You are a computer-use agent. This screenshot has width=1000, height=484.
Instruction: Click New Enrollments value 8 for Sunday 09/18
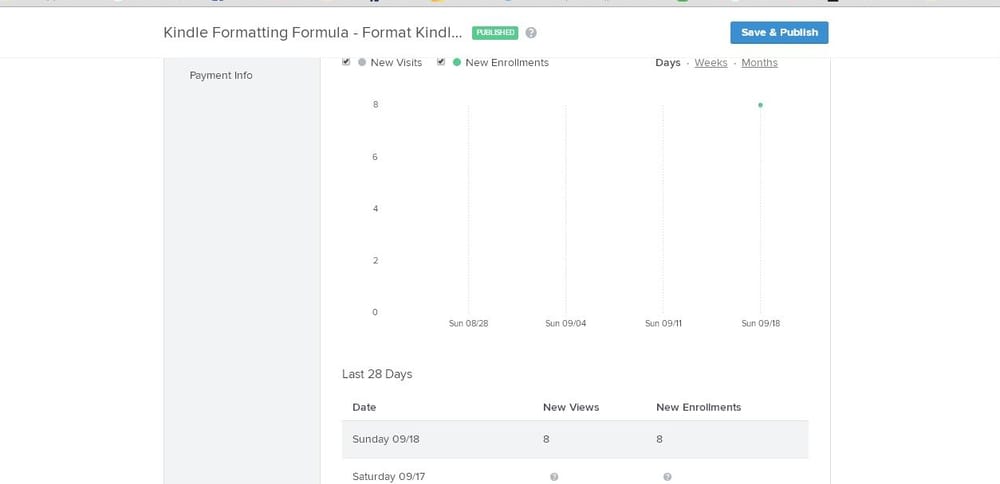pyautogui.click(x=659, y=439)
